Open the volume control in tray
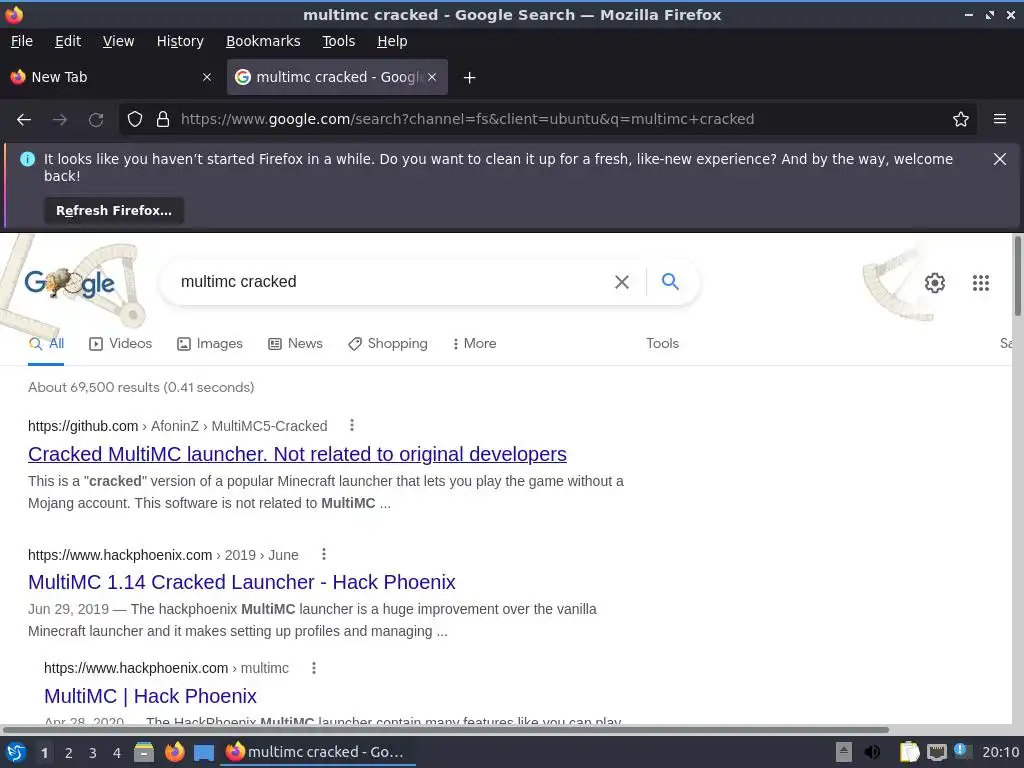Screen dimensions: 1024x768 (x=872, y=752)
